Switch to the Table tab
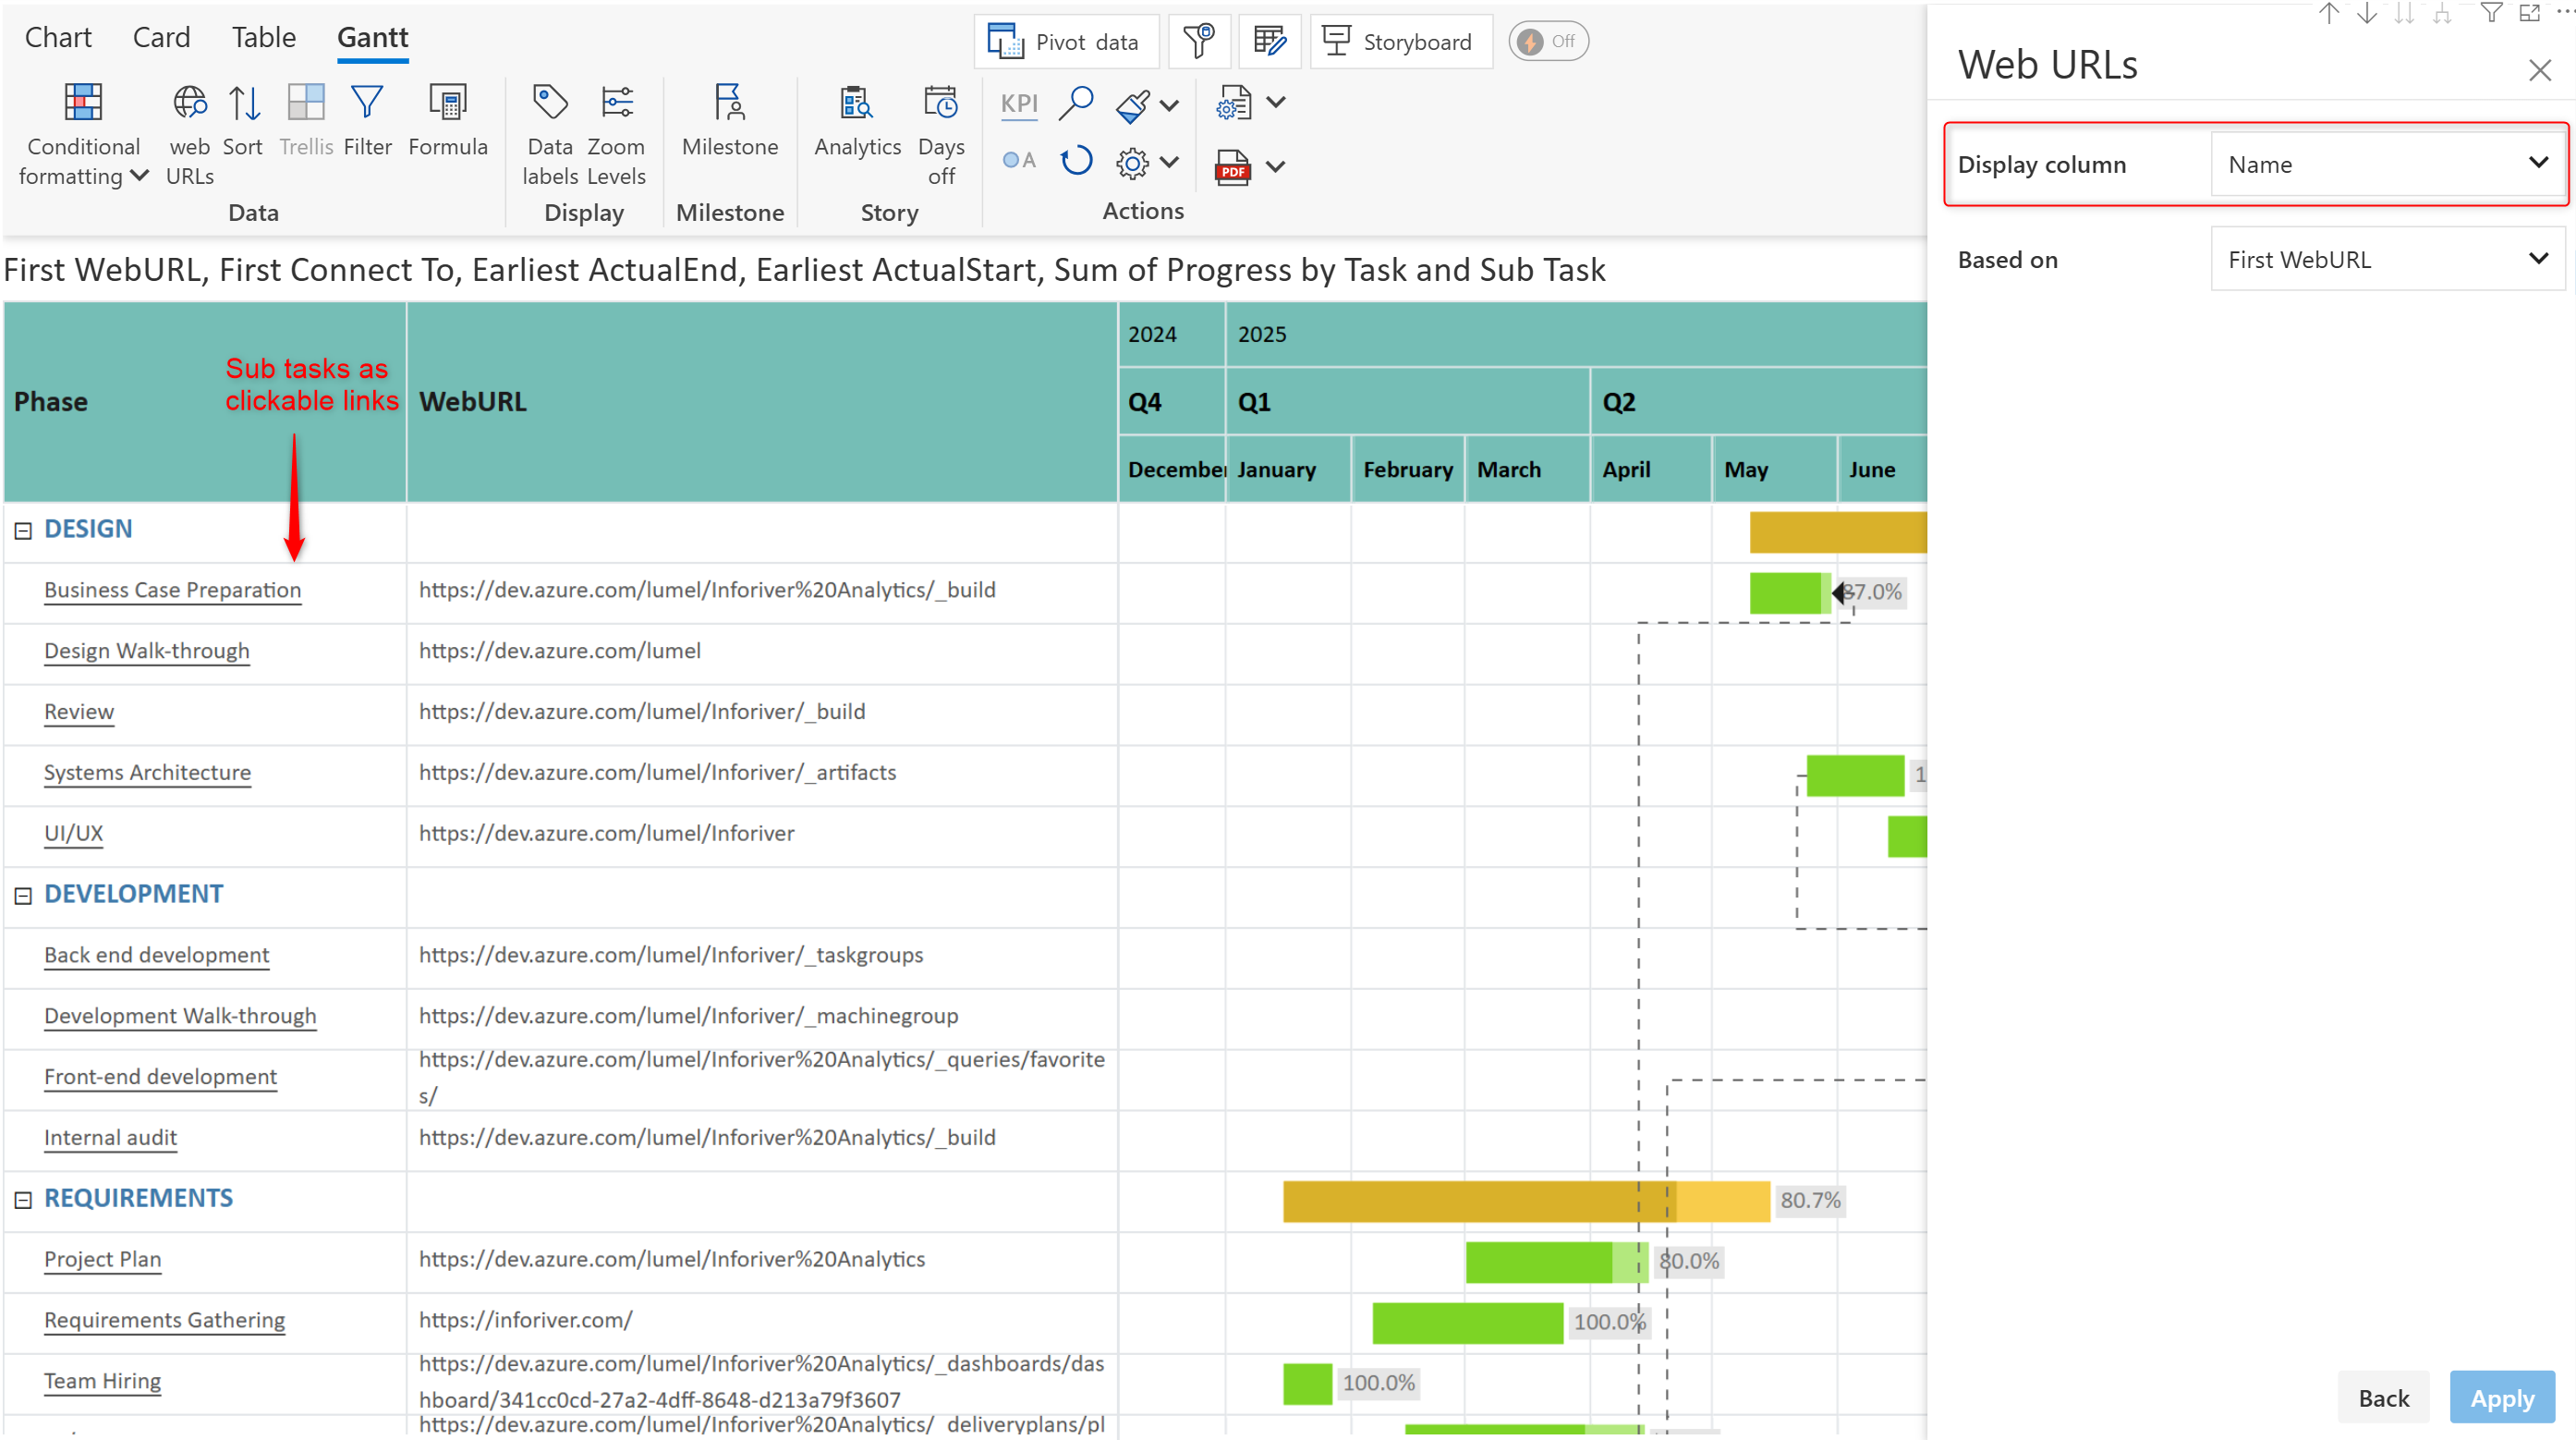The width and height of the screenshot is (2576, 1440). tap(264, 37)
